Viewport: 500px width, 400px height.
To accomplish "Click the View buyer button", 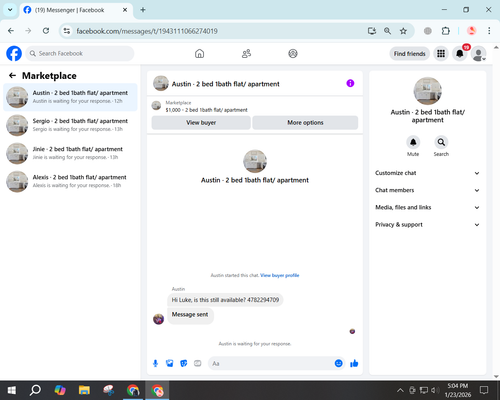I will (x=201, y=123).
